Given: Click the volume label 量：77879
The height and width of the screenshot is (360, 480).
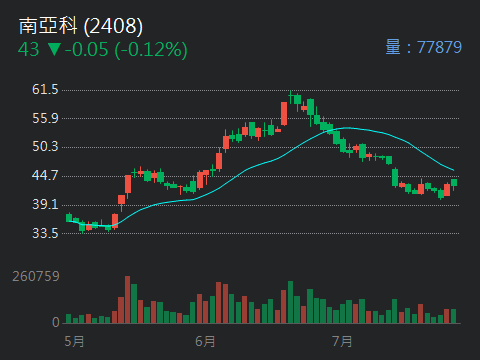Looking at the screenshot, I should pos(424,47).
